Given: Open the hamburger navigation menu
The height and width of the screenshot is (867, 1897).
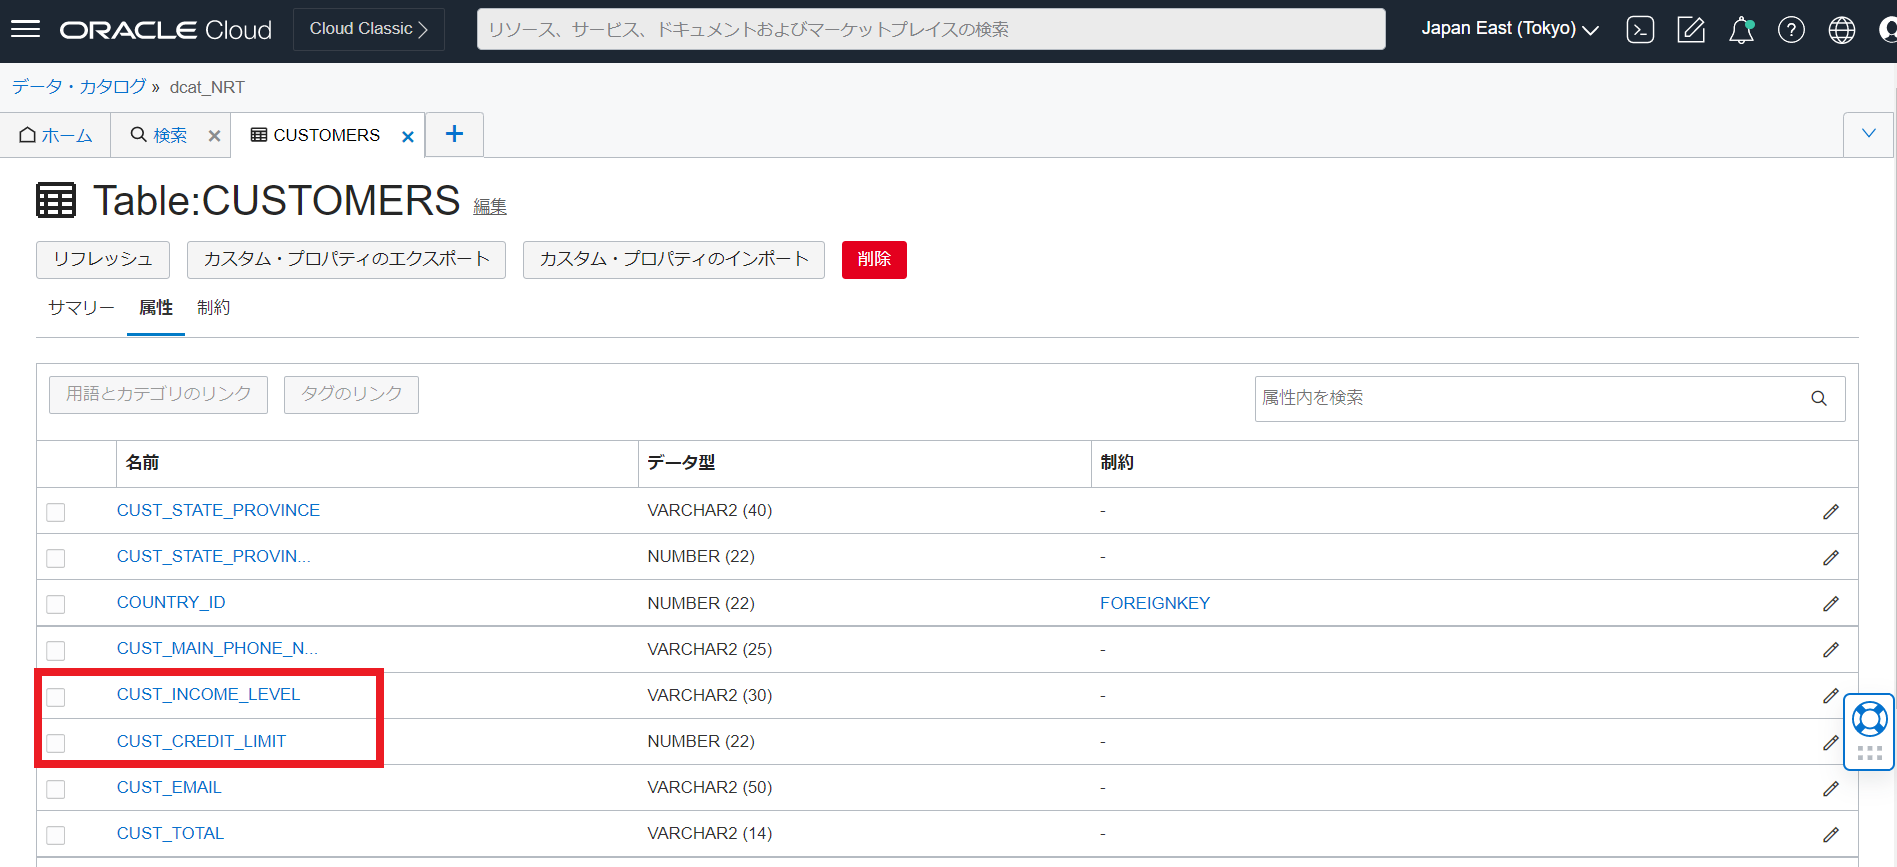Looking at the screenshot, I should (x=26, y=29).
